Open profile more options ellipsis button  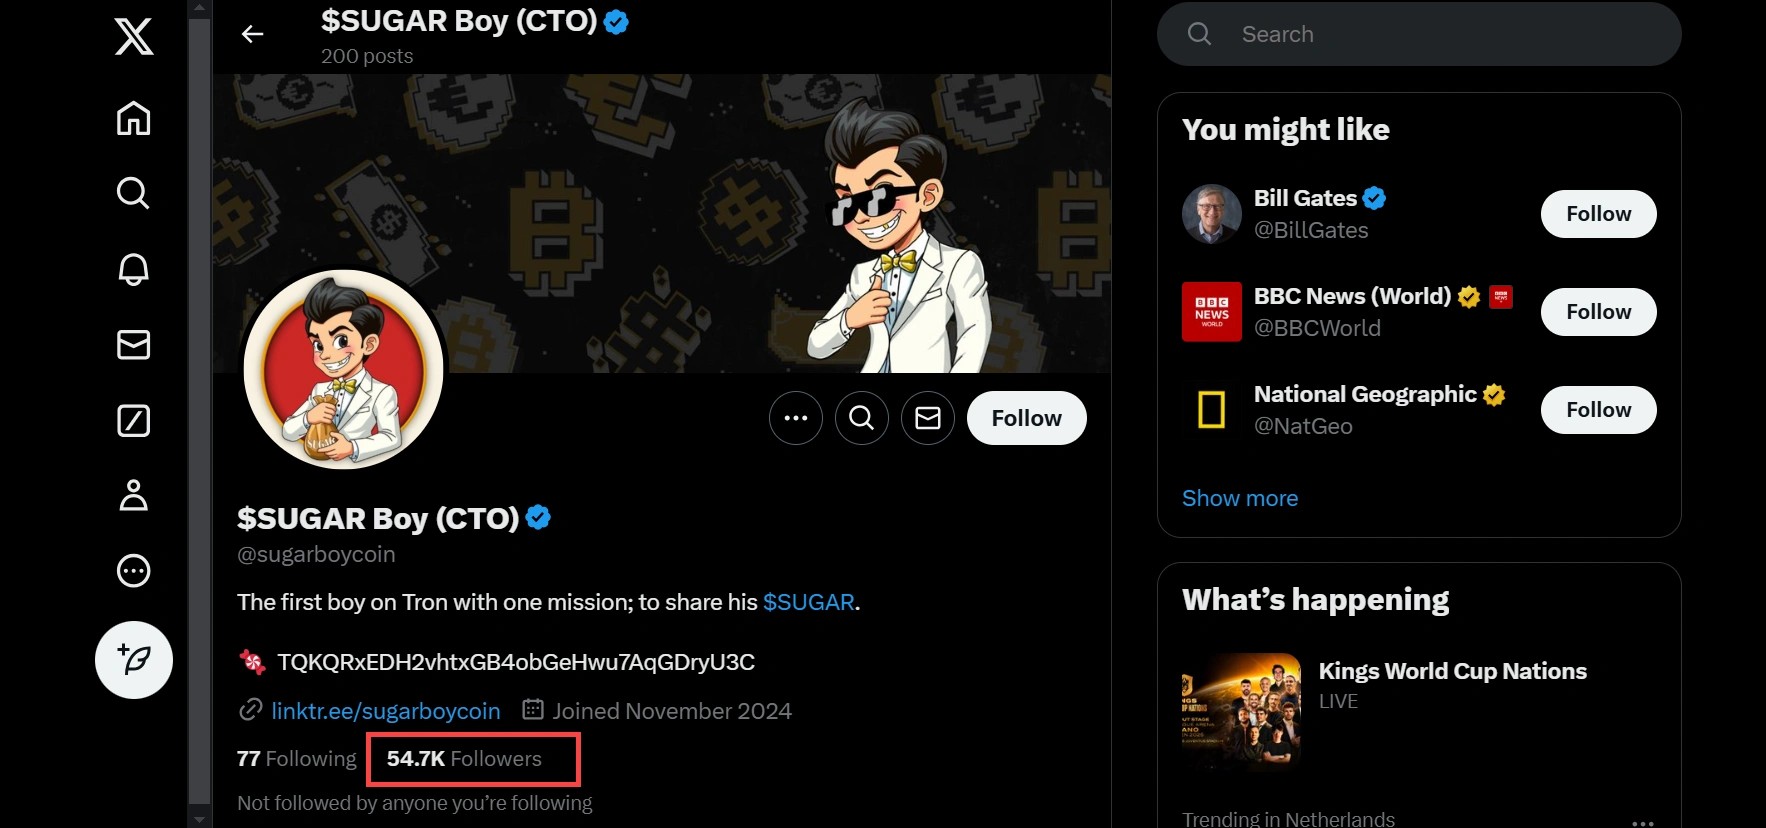point(796,418)
